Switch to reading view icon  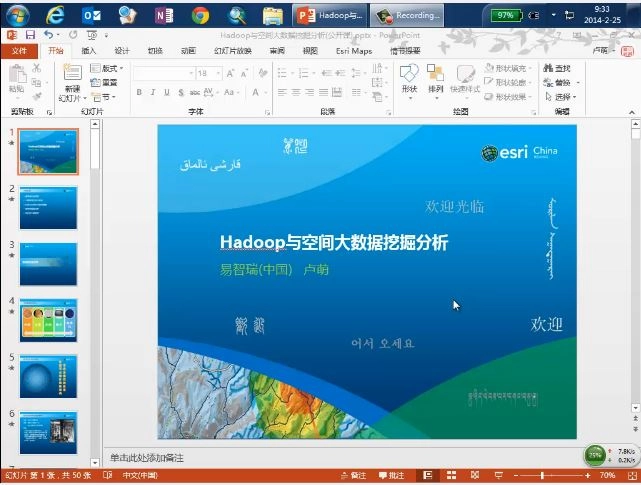coord(475,475)
